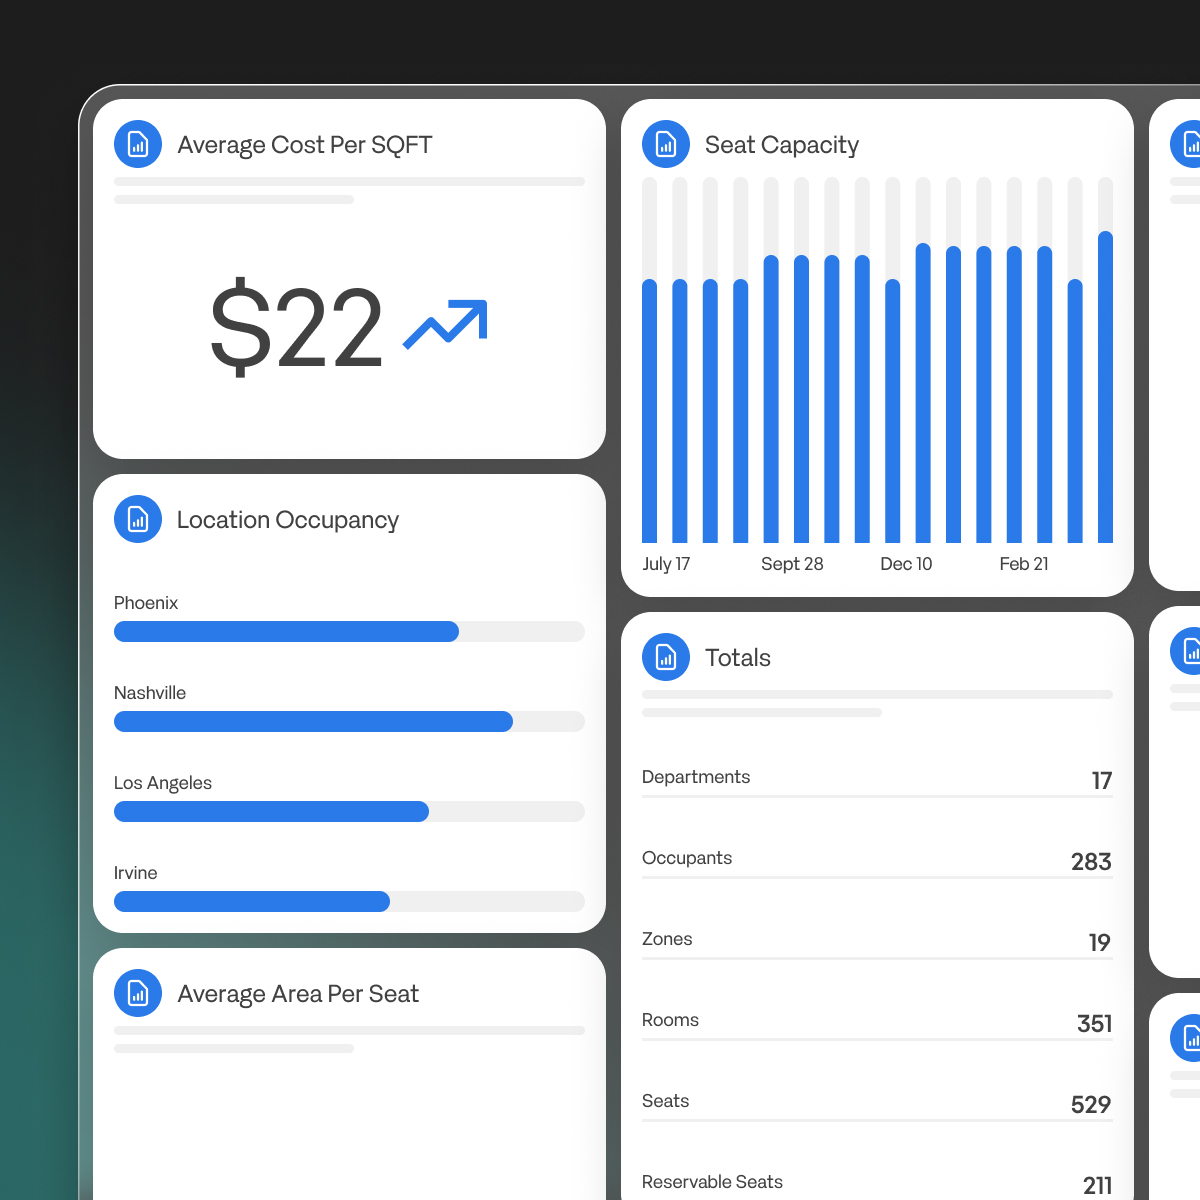Click the Nashville location label
Screen dimensions: 1200x1200
pyautogui.click(x=150, y=693)
